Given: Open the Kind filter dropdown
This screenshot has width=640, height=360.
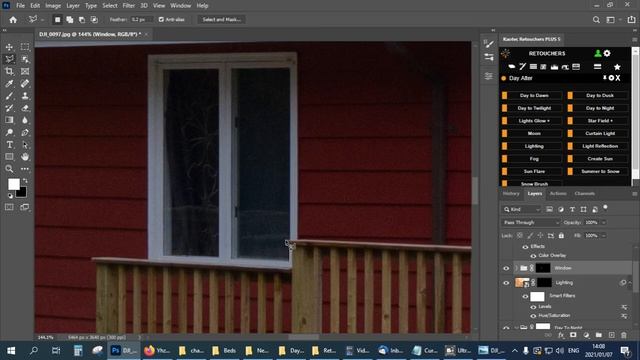Looking at the screenshot, I should [522, 209].
